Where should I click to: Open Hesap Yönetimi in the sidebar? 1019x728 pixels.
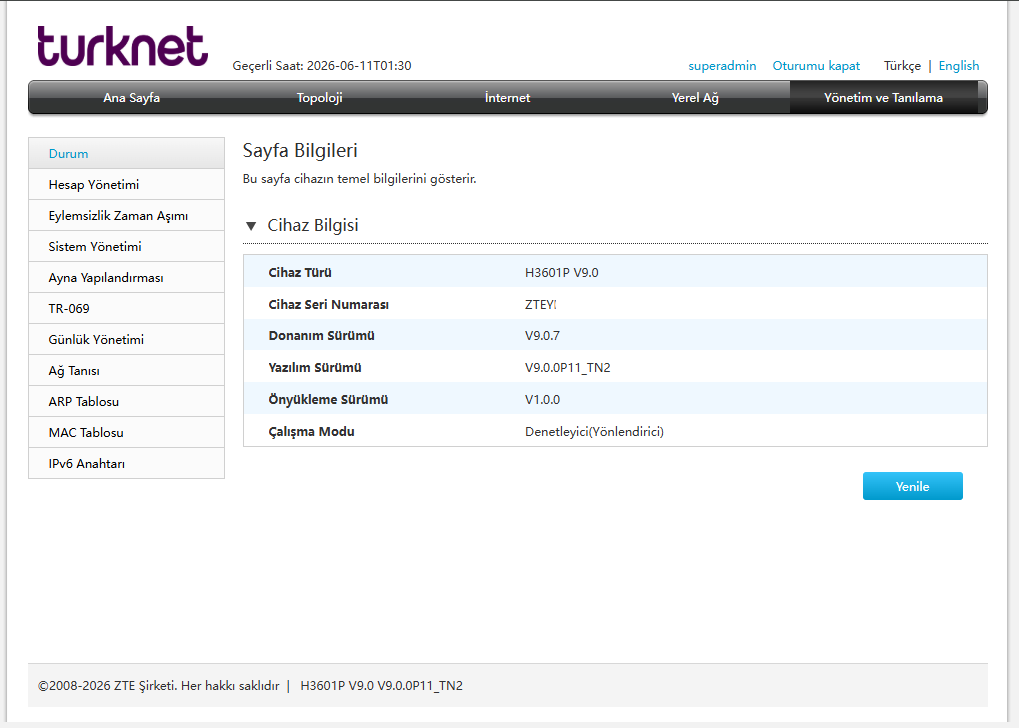pyautogui.click(x=127, y=185)
